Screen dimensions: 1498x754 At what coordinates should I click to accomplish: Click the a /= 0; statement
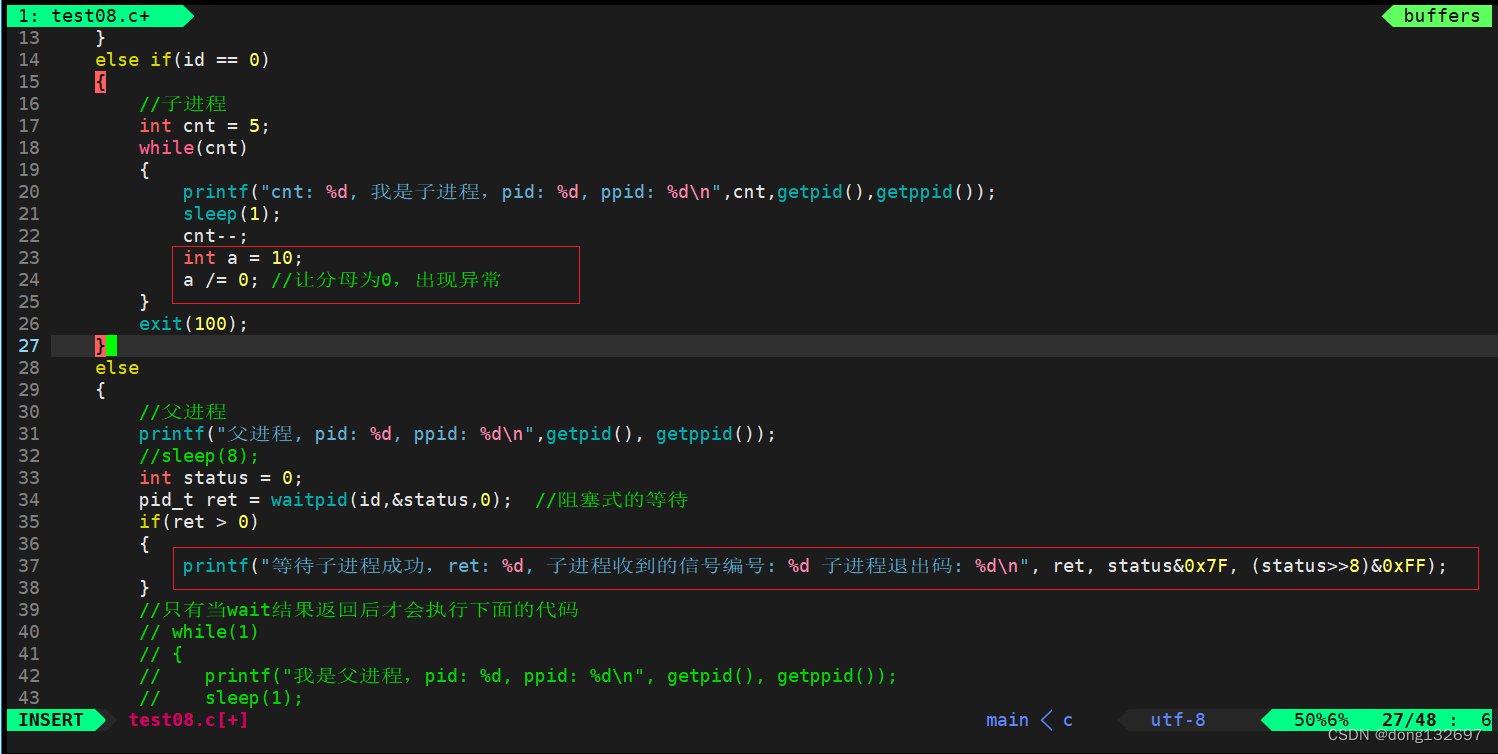coord(222,280)
